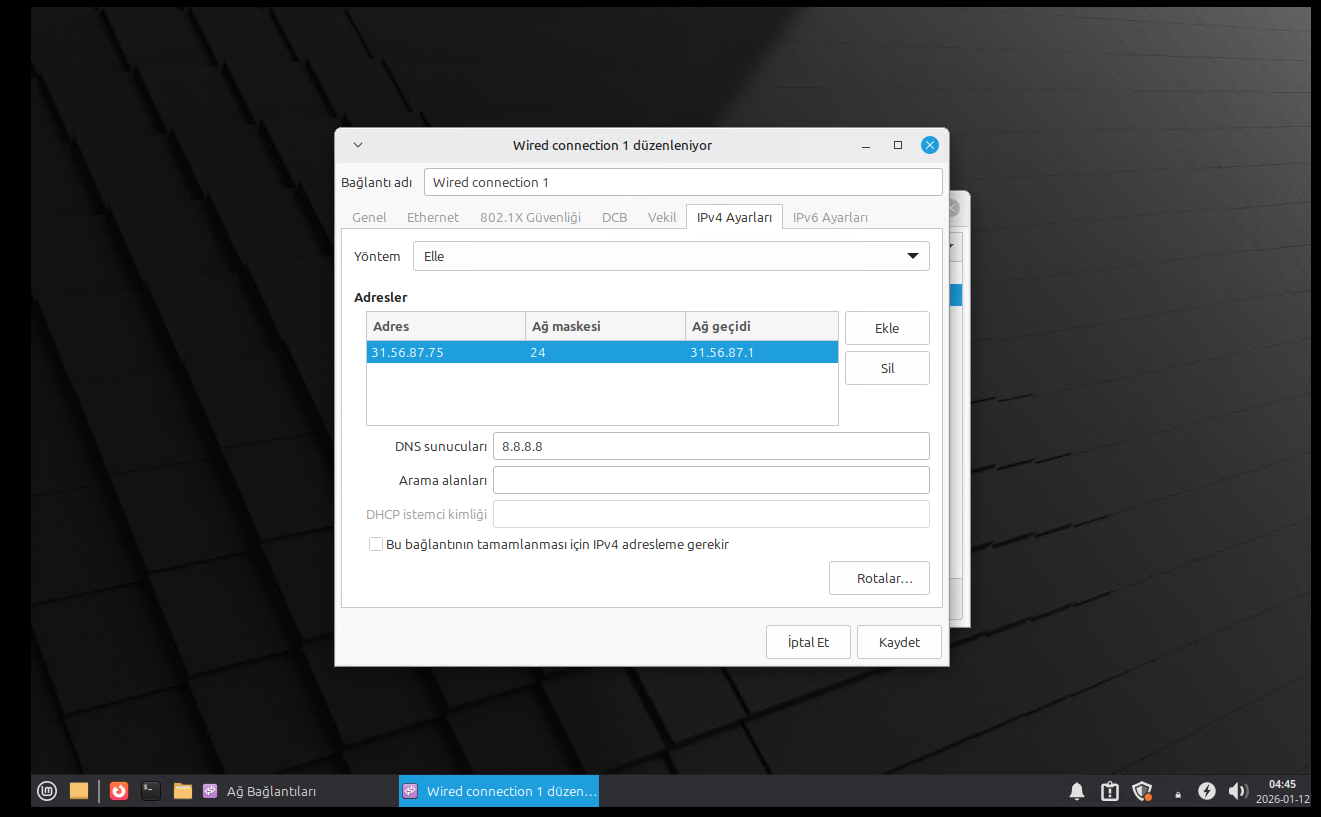Open the file manager folder icon beside the terminal
1321x817 pixels.
pos(183,791)
